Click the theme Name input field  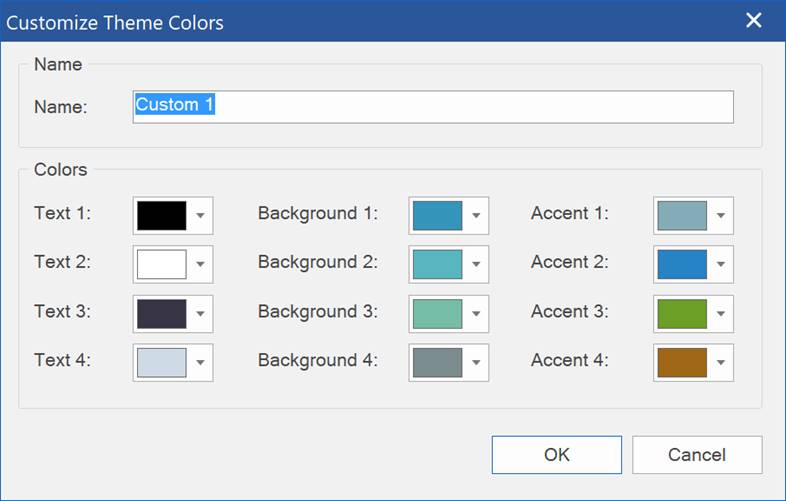(x=433, y=107)
